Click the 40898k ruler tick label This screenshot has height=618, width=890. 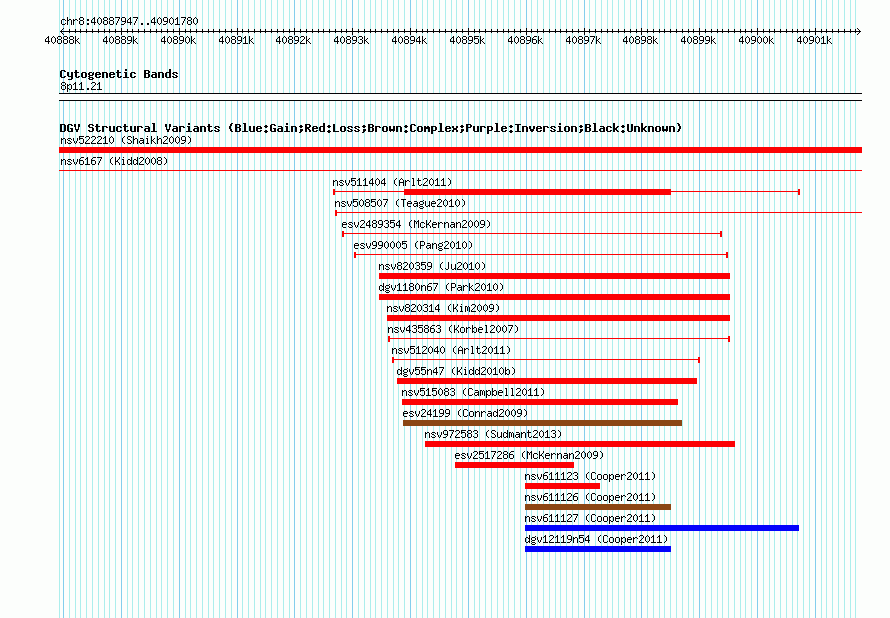[640, 40]
